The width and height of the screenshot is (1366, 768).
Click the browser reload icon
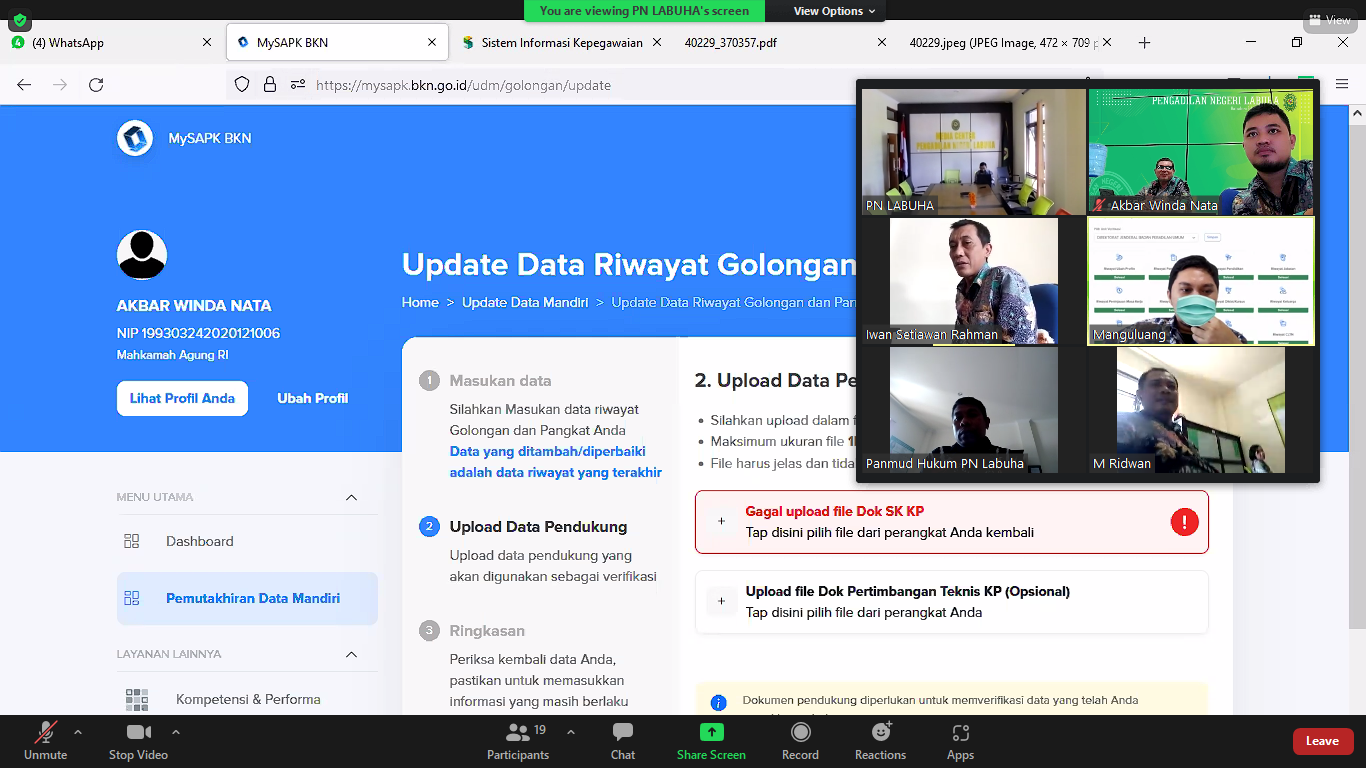click(96, 85)
